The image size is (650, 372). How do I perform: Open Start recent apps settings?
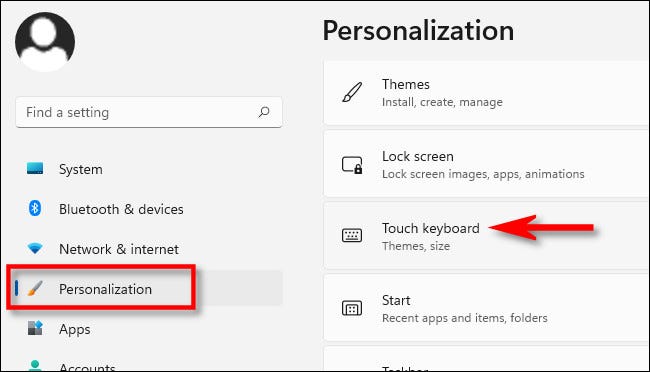[x=487, y=308]
